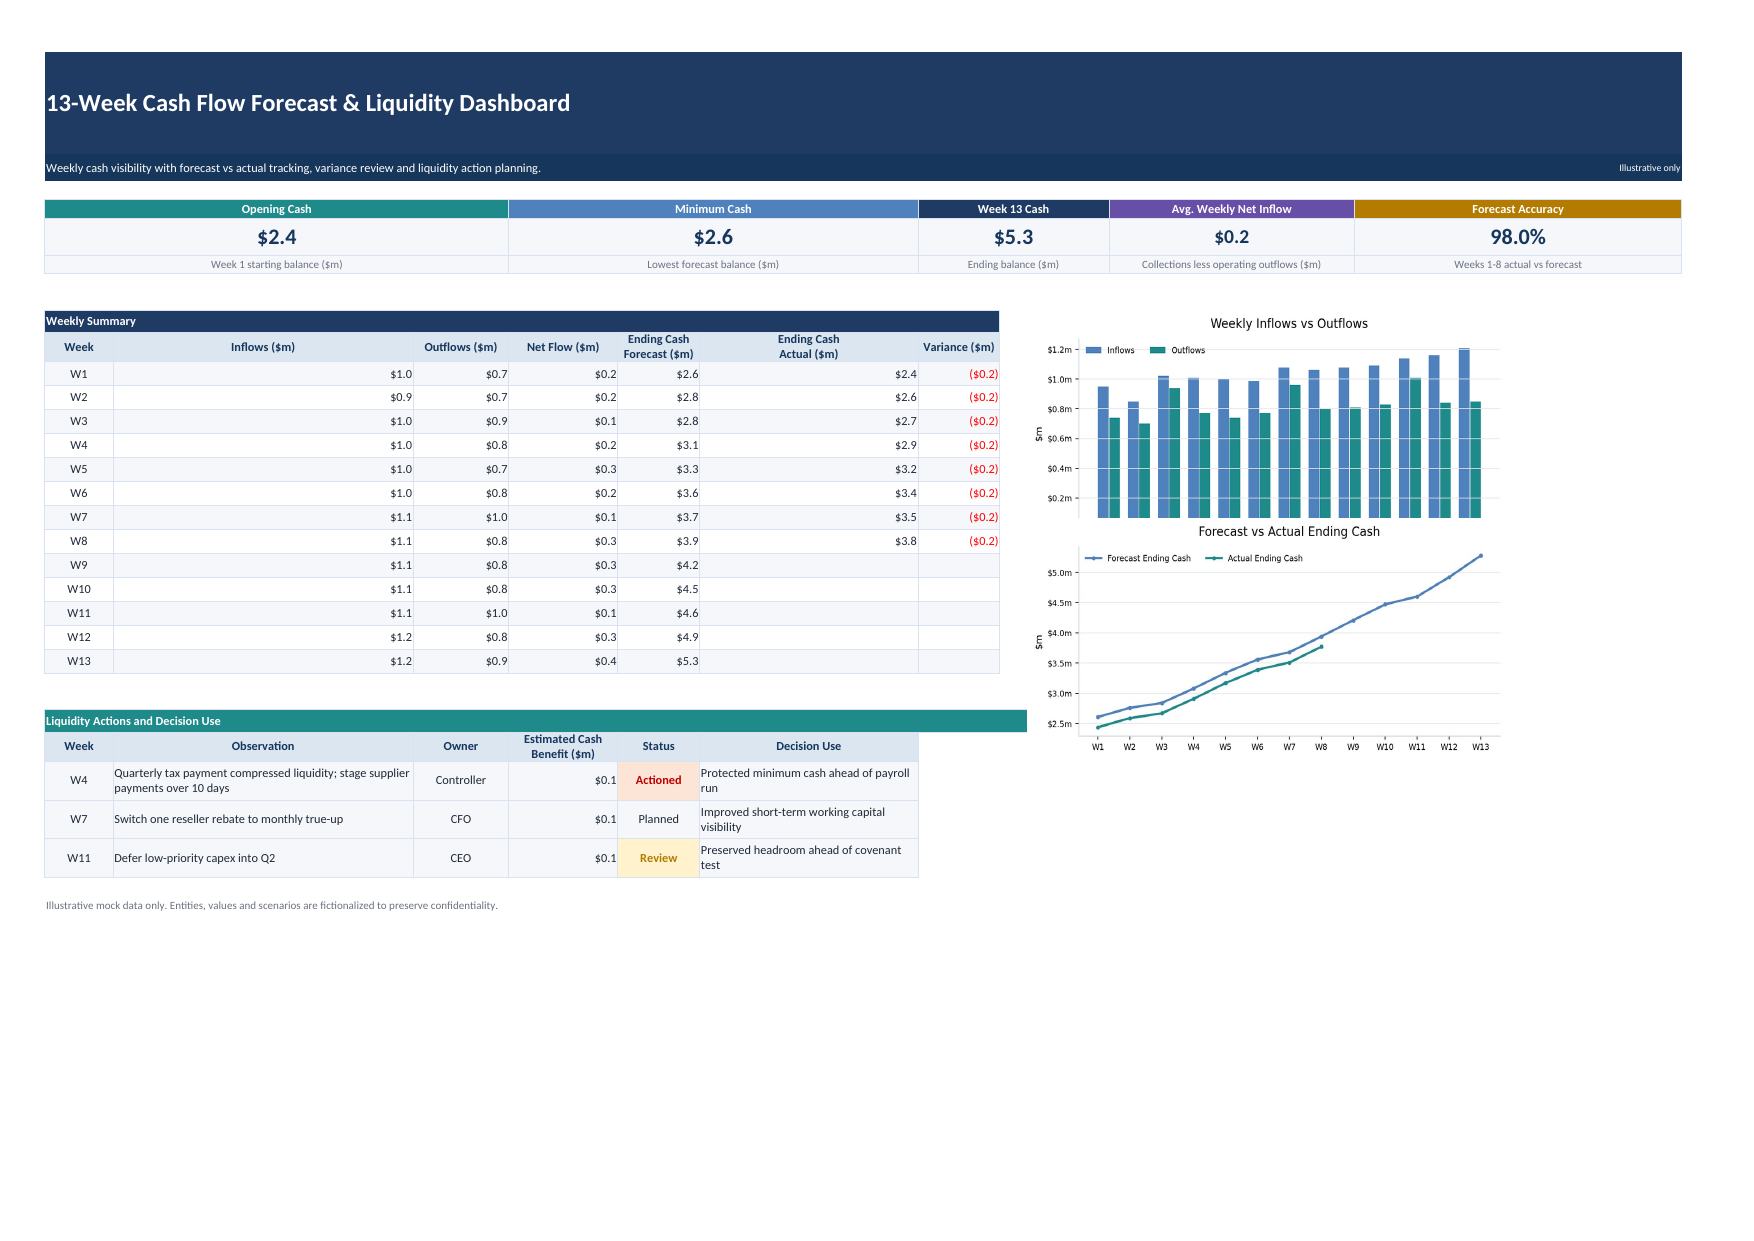Click the W8 point on Actual Ending Cash line
Screen dimensions: 1754x1241
pos(1321,647)
